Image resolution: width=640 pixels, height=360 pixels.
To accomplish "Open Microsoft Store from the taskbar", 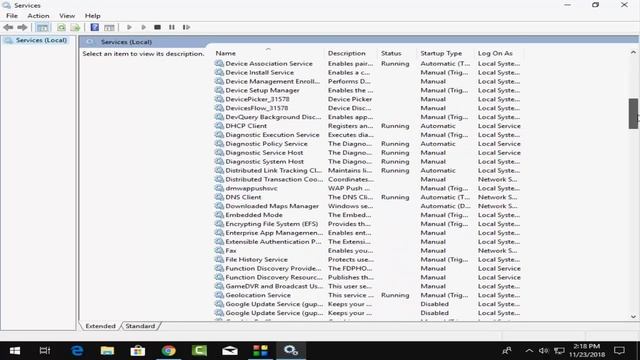I will tap(138, 351).
